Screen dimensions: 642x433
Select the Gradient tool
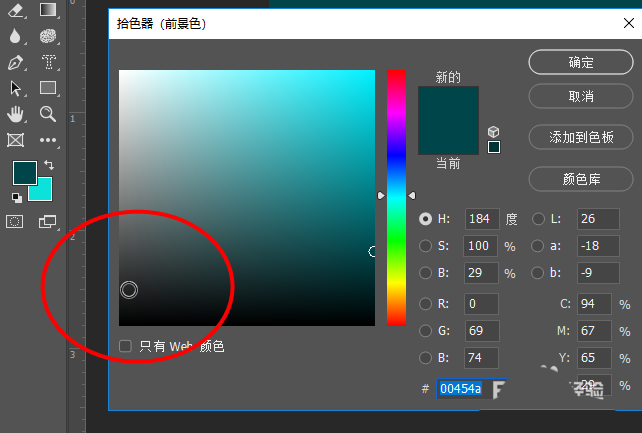click(48, 9)
